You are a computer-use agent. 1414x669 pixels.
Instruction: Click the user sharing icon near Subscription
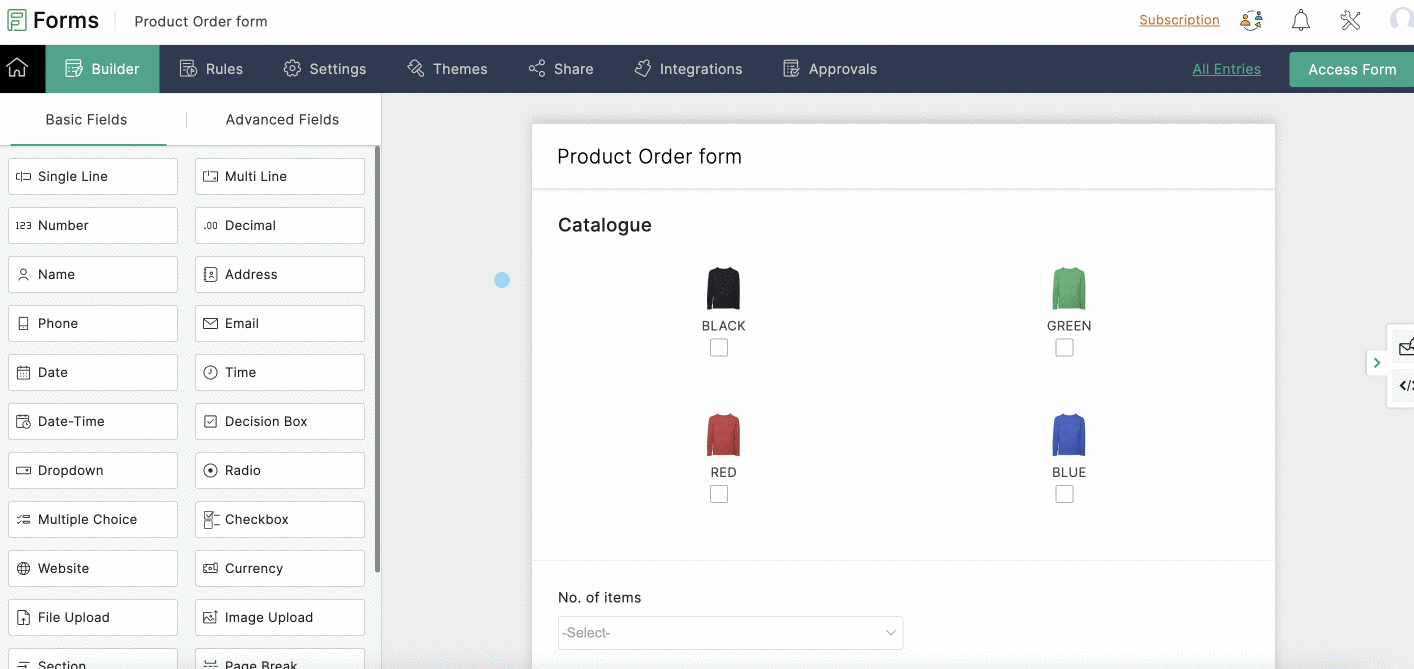(1251, 20)
